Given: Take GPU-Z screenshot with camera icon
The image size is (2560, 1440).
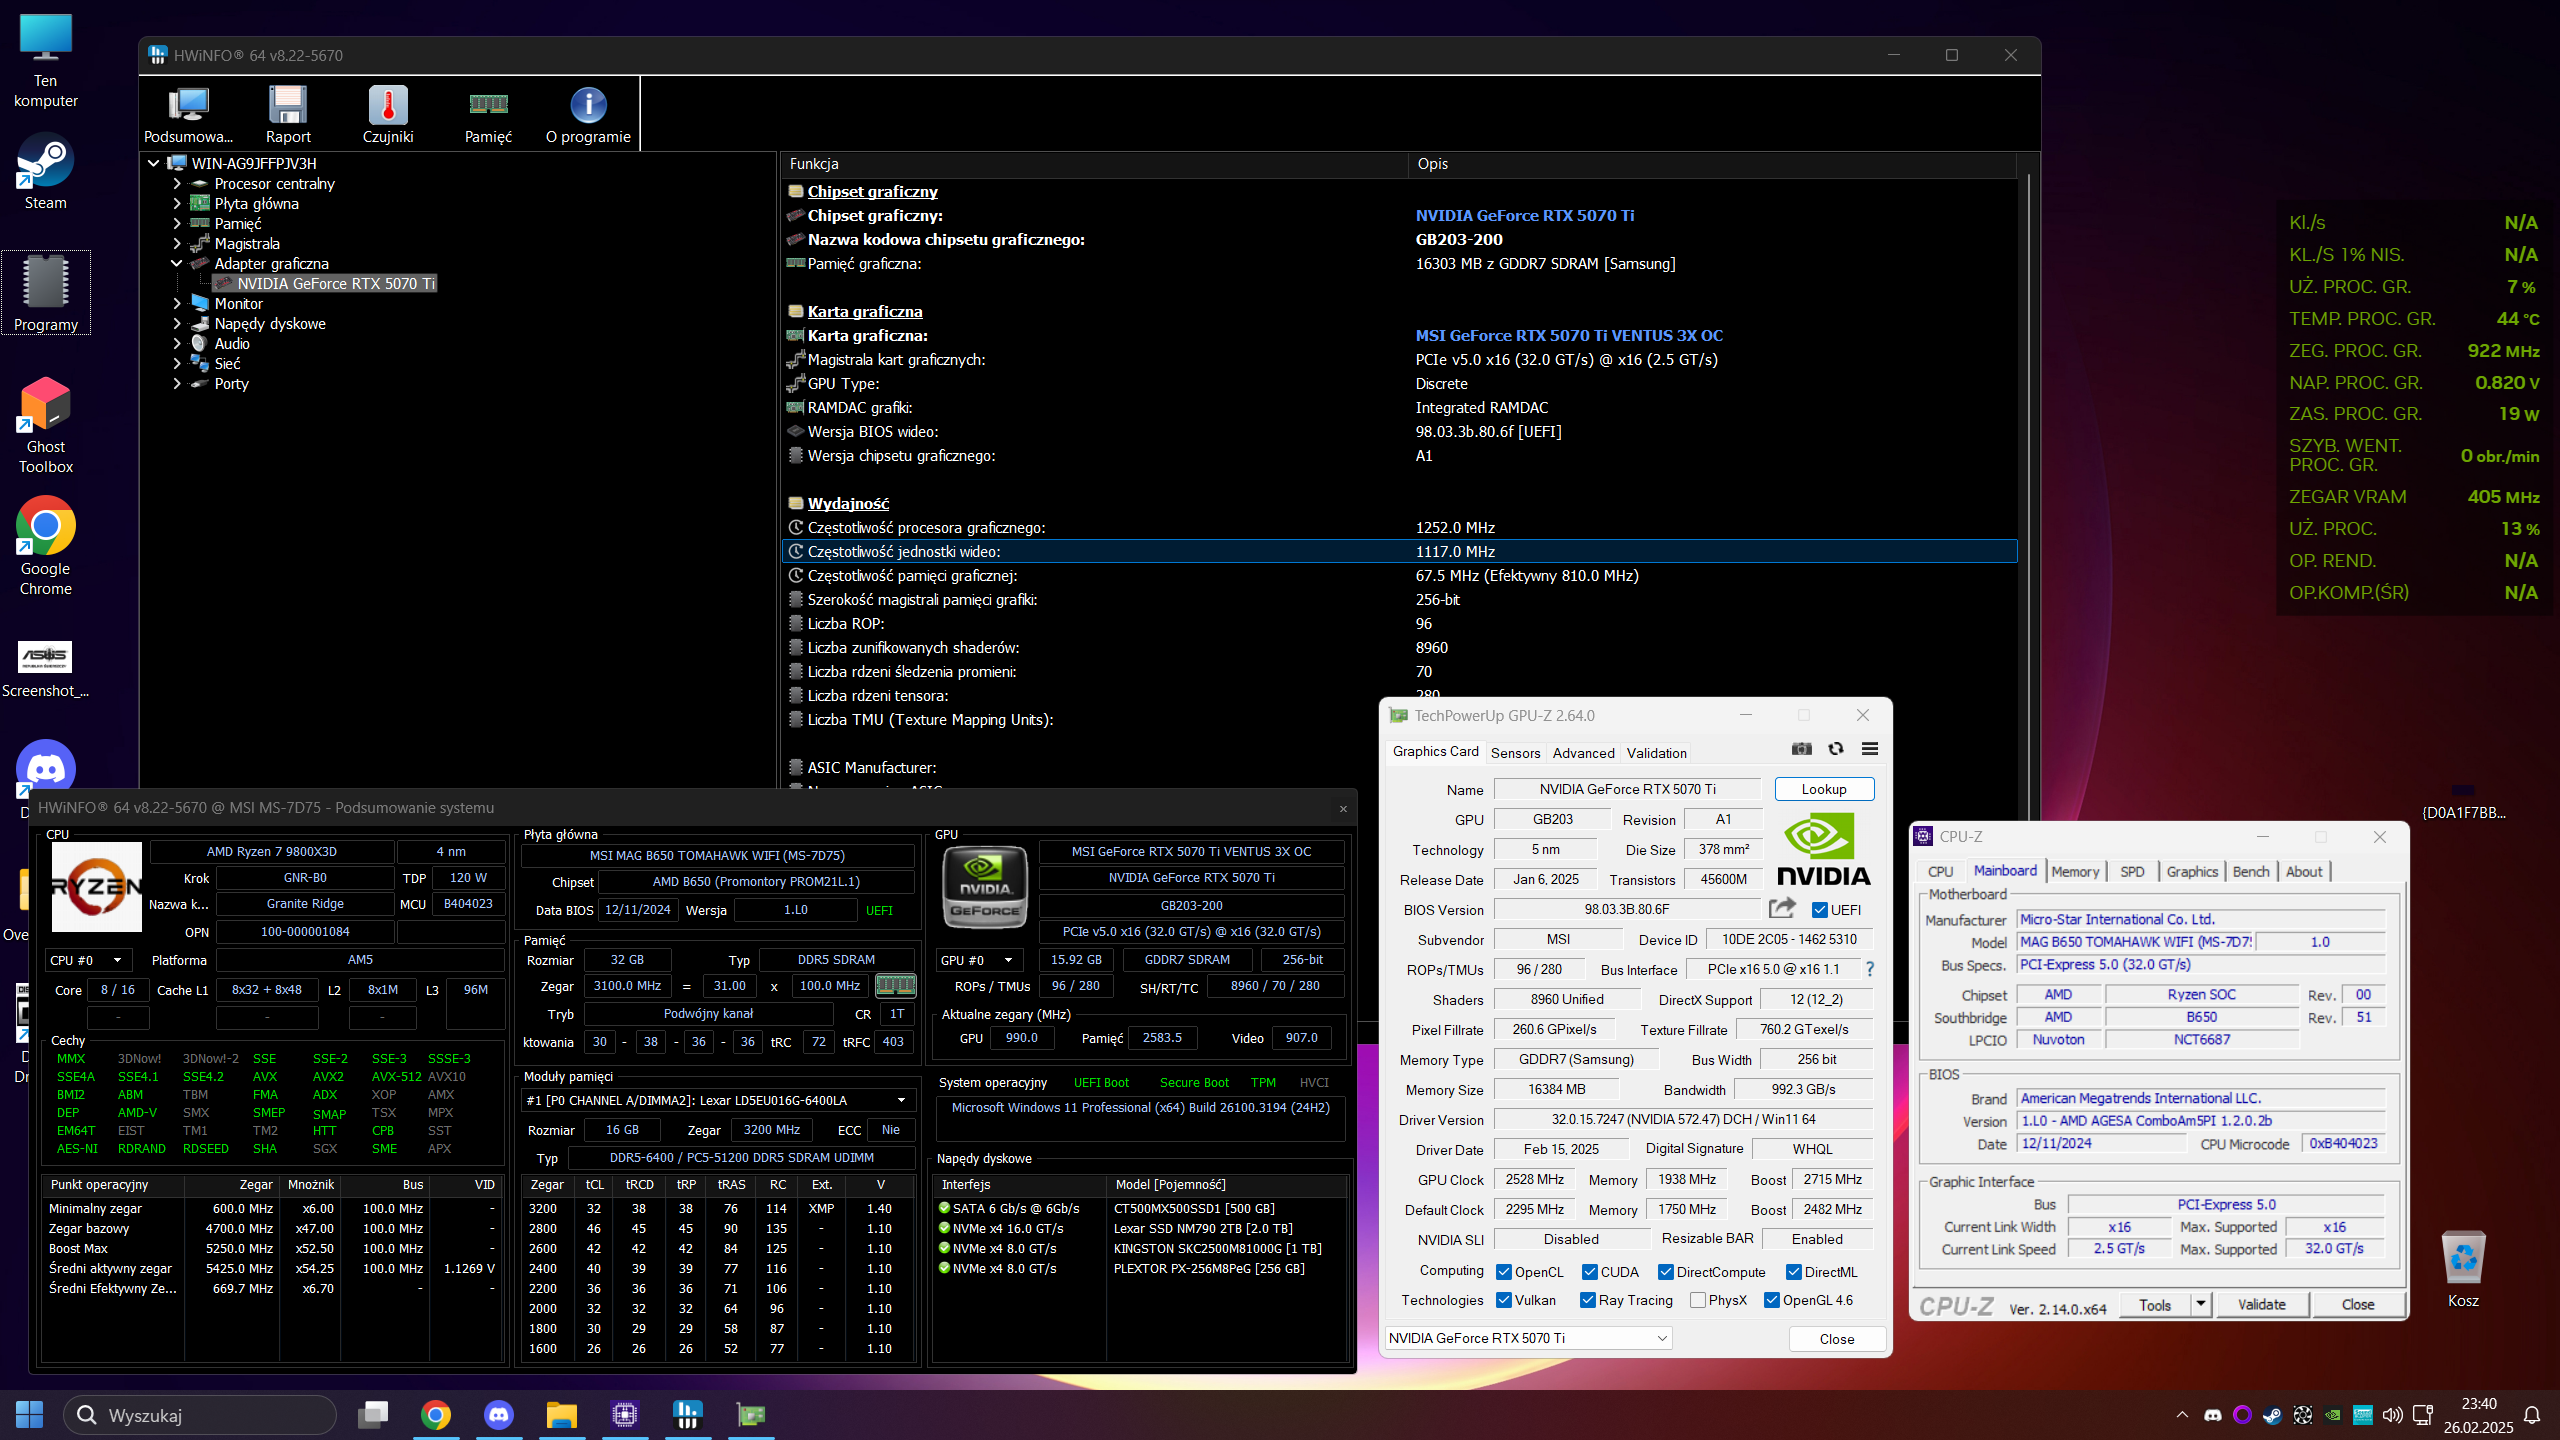Looking at the screenshot, I should pos(1802,749).
